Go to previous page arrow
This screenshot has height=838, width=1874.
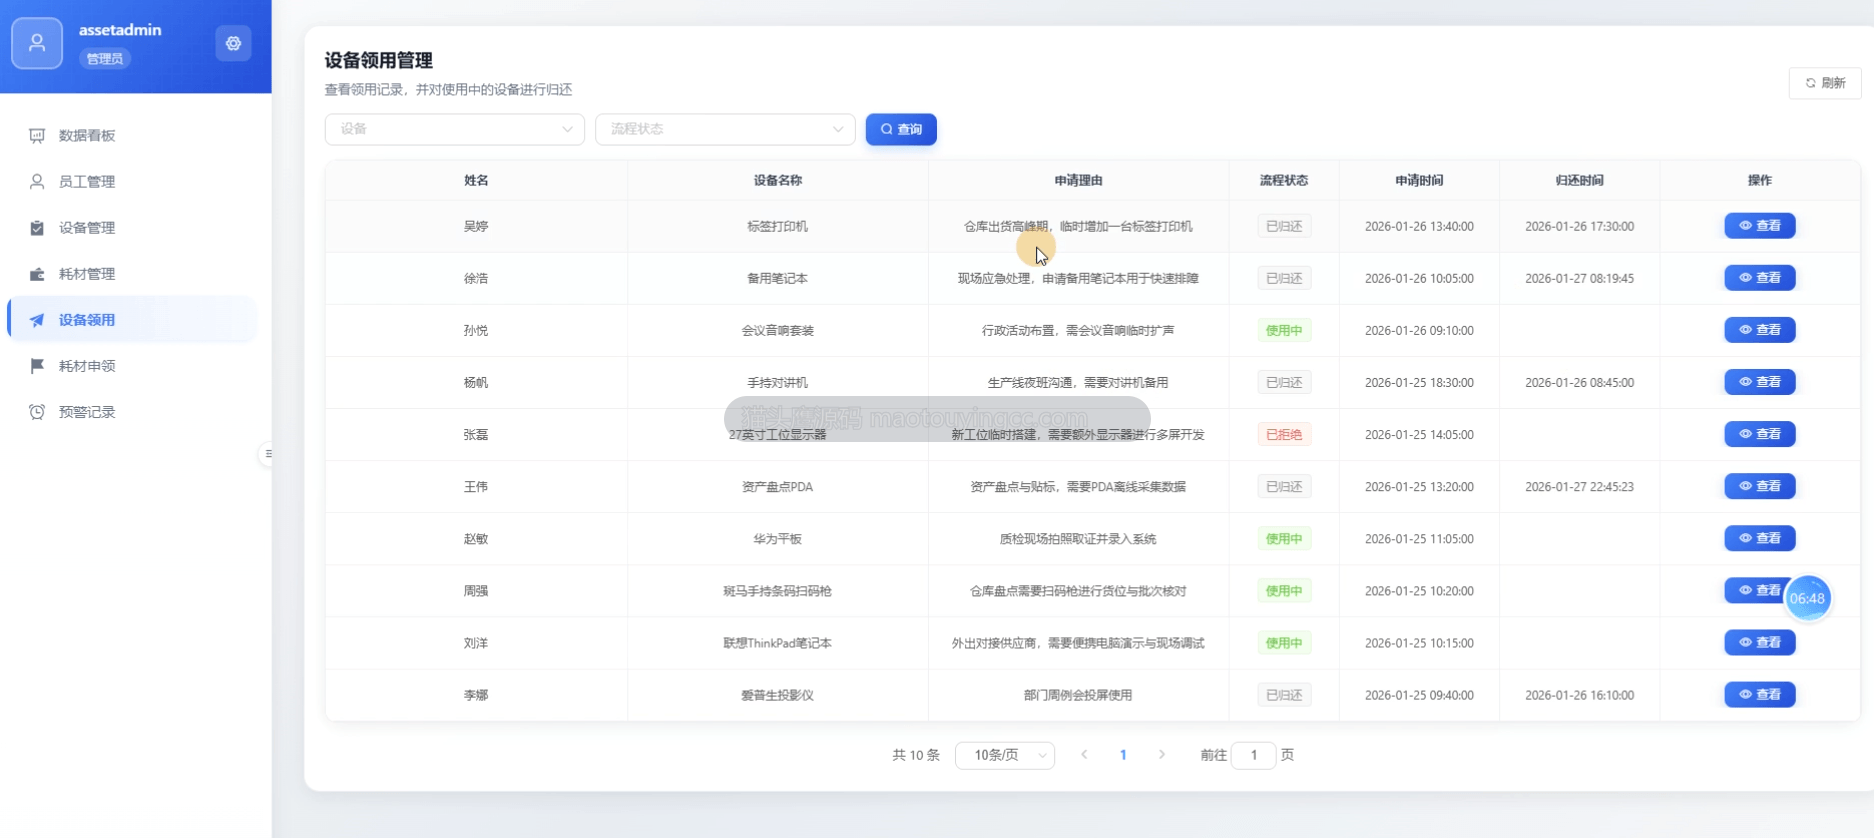(x=1084, y=755)
